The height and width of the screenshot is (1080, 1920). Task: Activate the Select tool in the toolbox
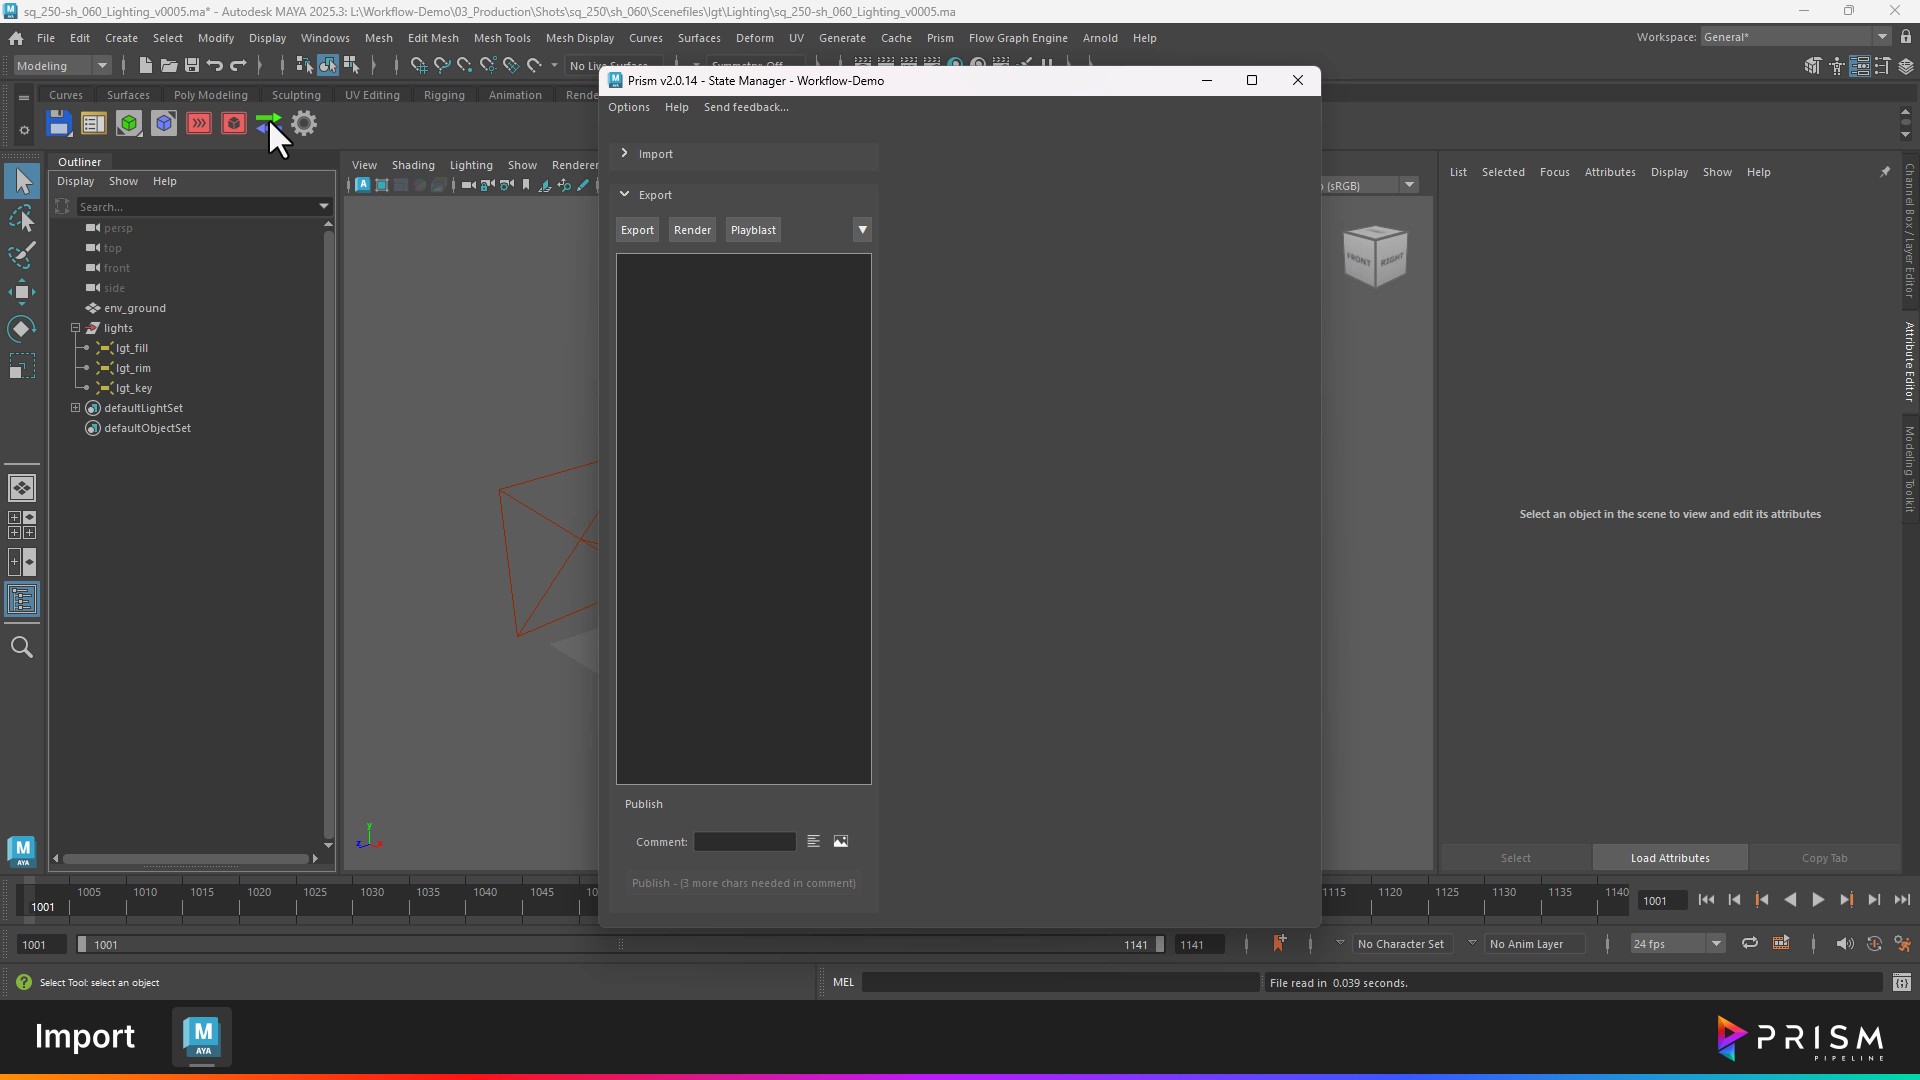[x=22, y=181]
